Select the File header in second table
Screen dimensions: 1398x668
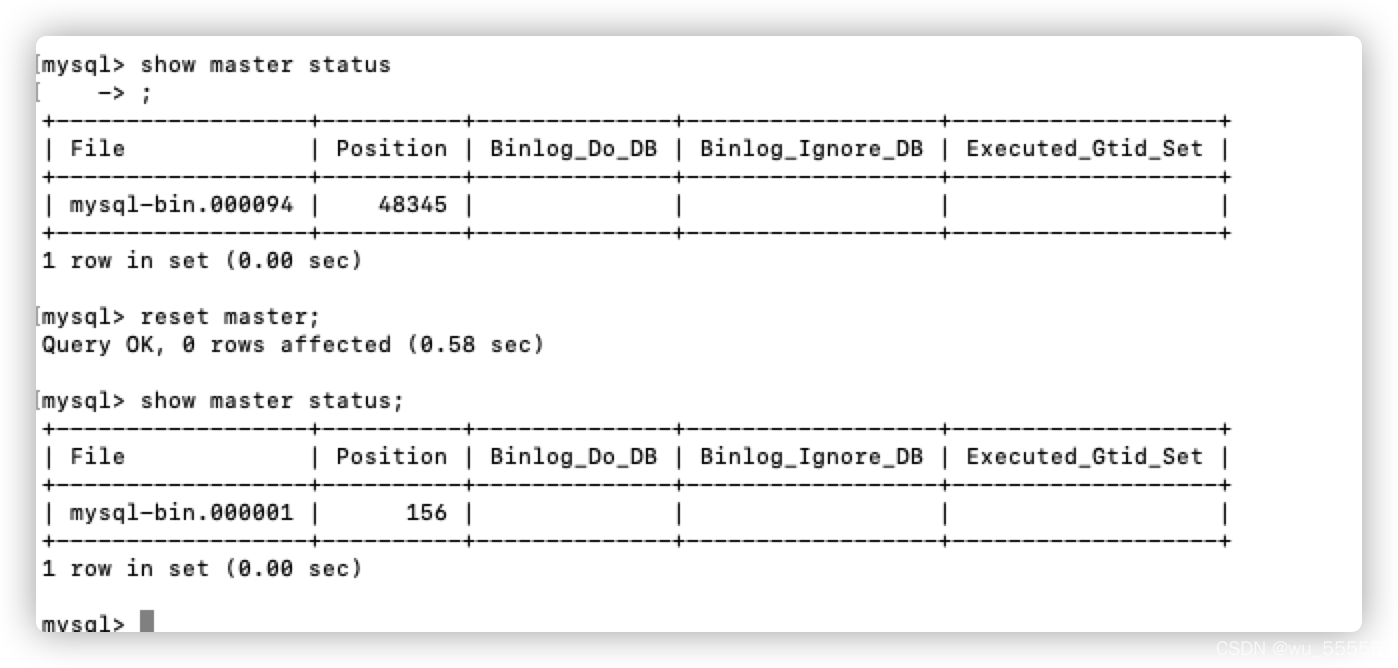(97, 457)
